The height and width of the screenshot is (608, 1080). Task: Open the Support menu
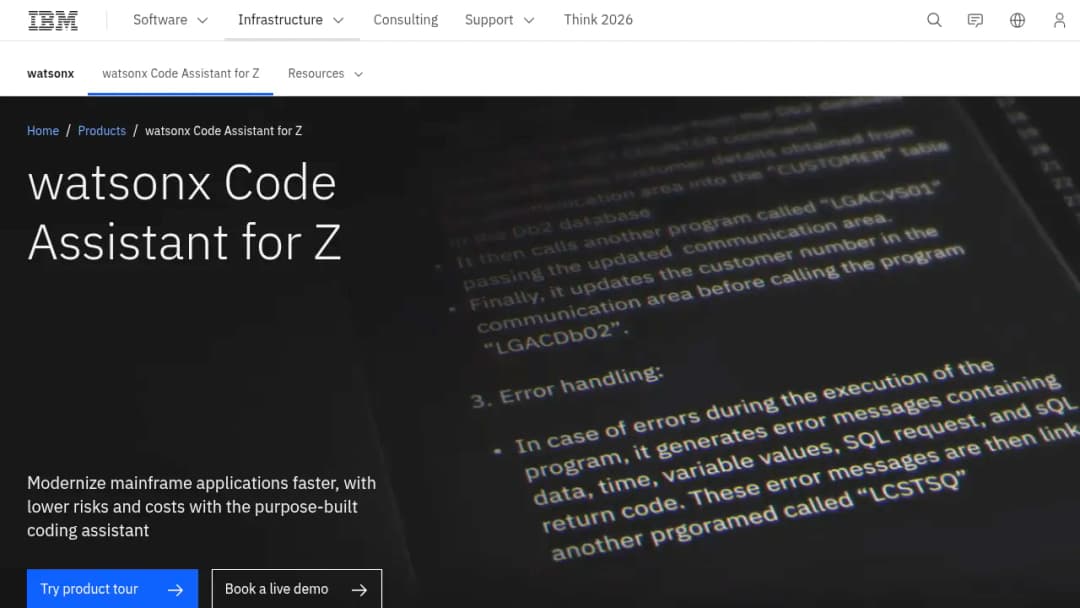click(500, 20)
